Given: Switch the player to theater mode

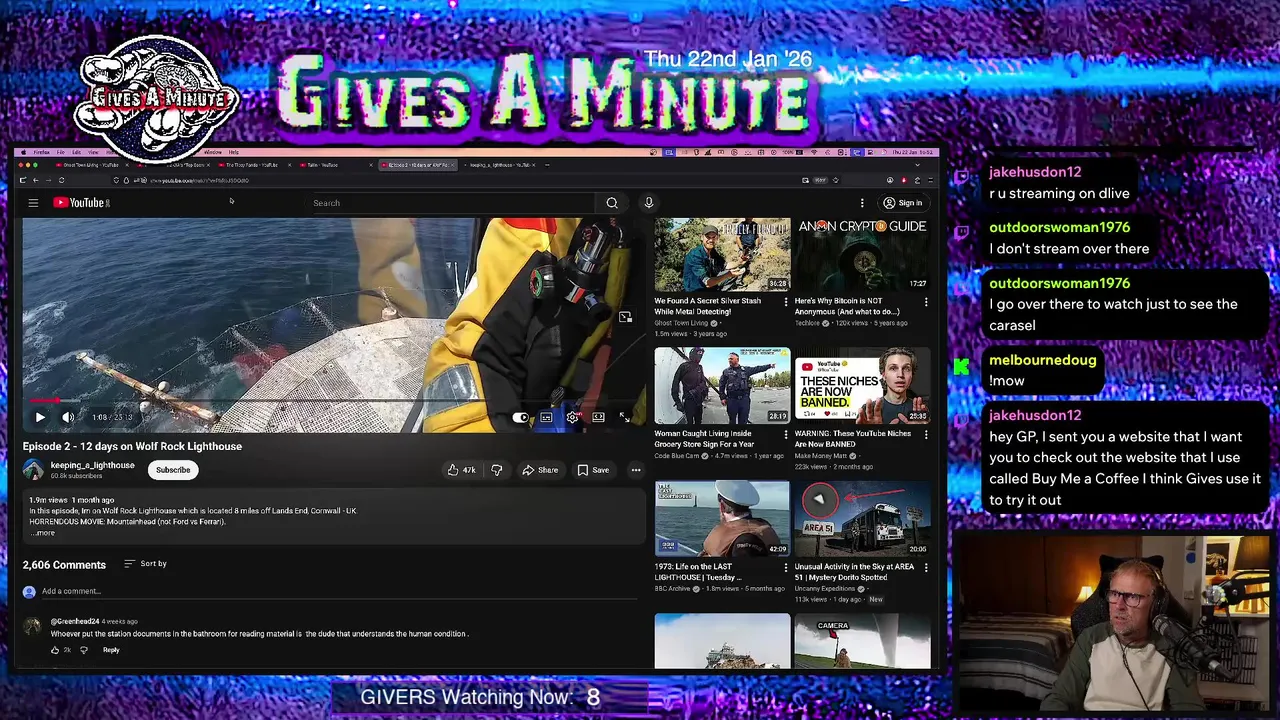Looking at the screenshot, I should point(598,417).
